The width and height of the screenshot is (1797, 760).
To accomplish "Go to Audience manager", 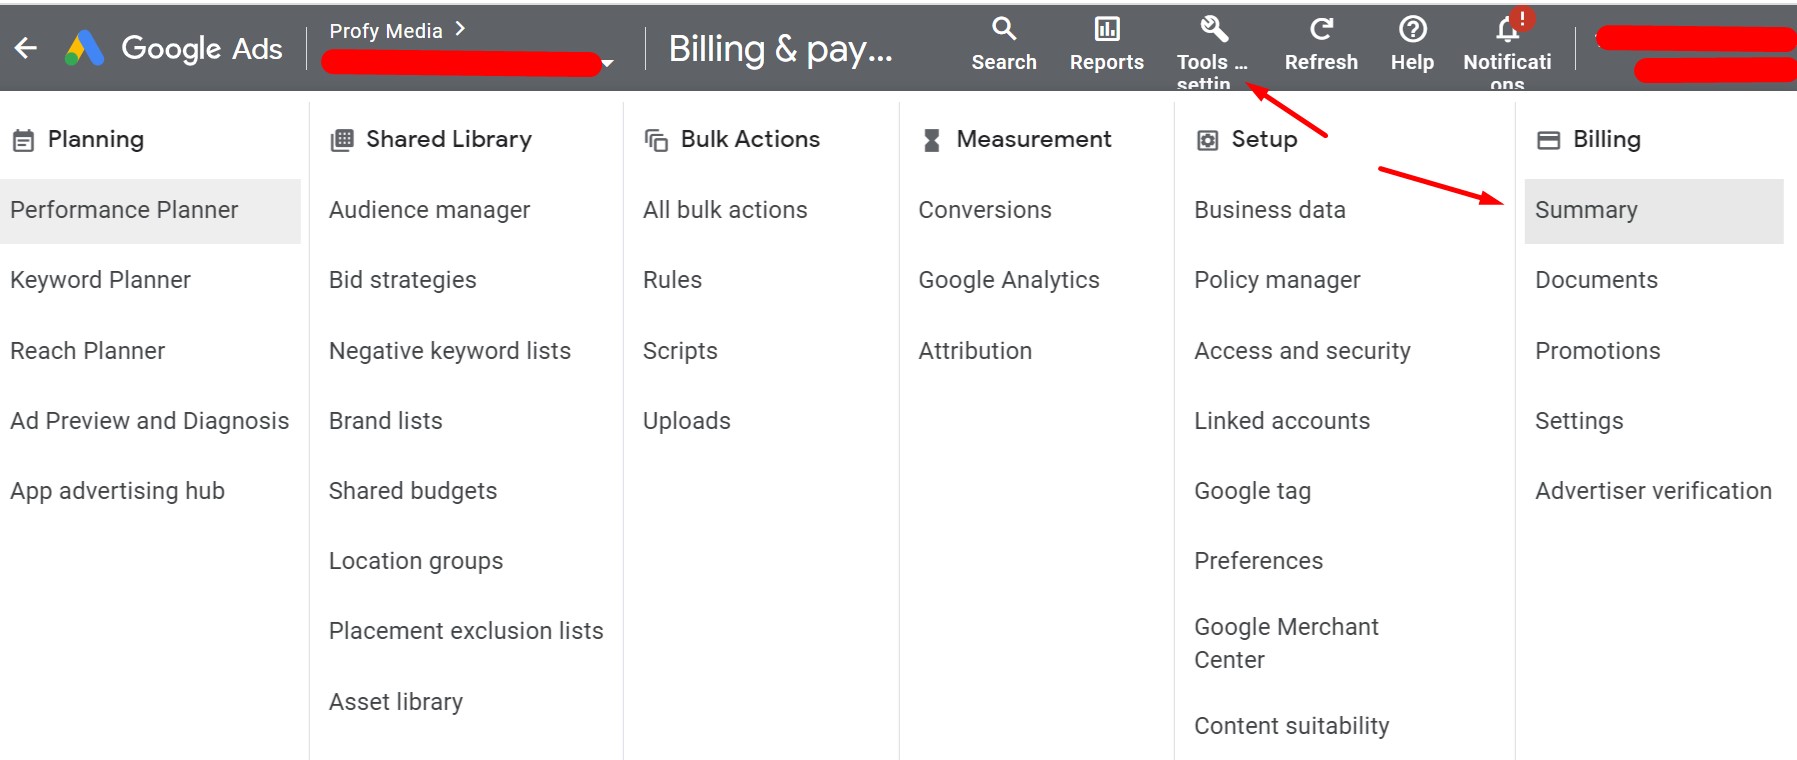I will (x=429, y=210).
